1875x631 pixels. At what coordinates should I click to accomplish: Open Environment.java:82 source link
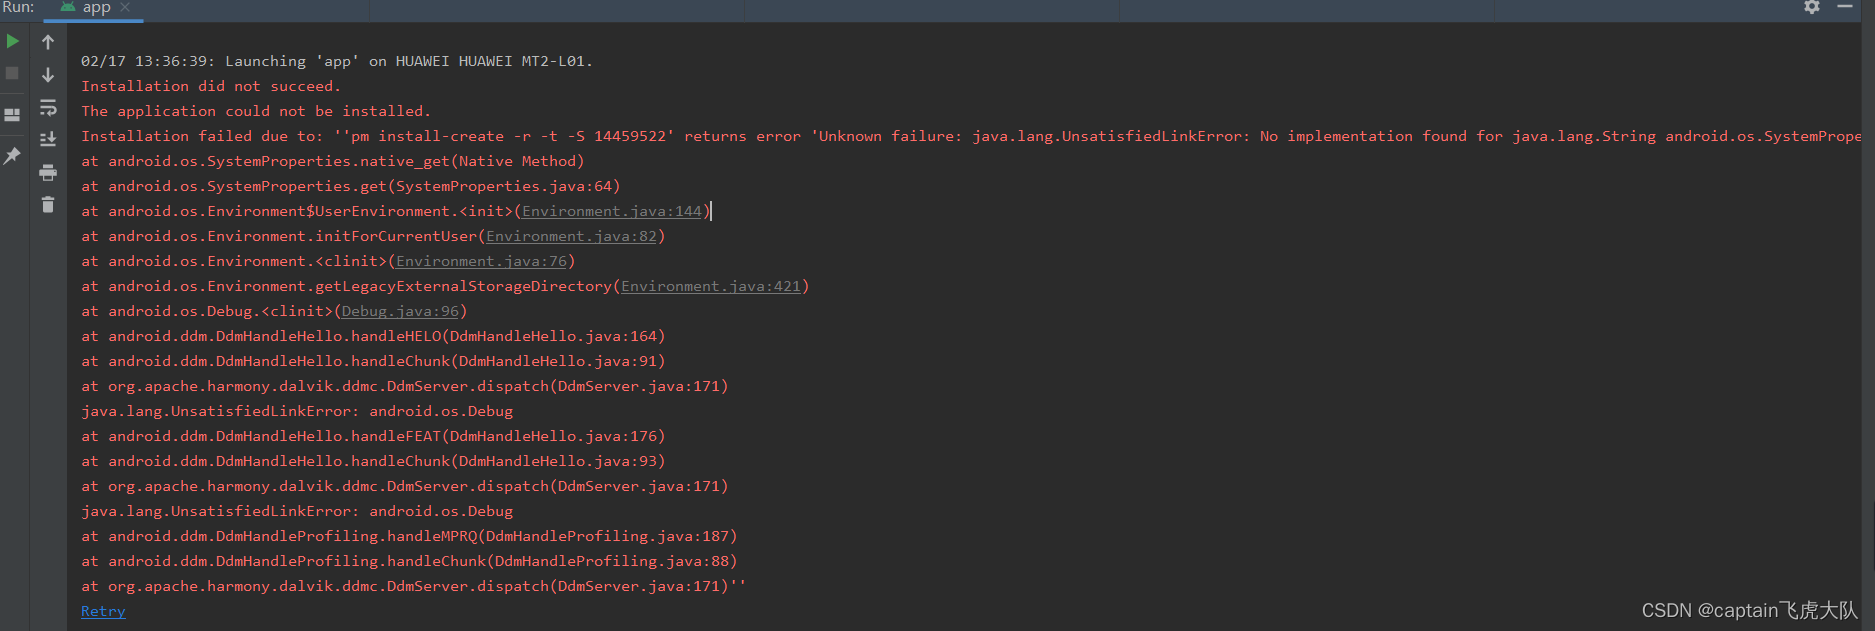pyautogui.click(x=572, y=236)
